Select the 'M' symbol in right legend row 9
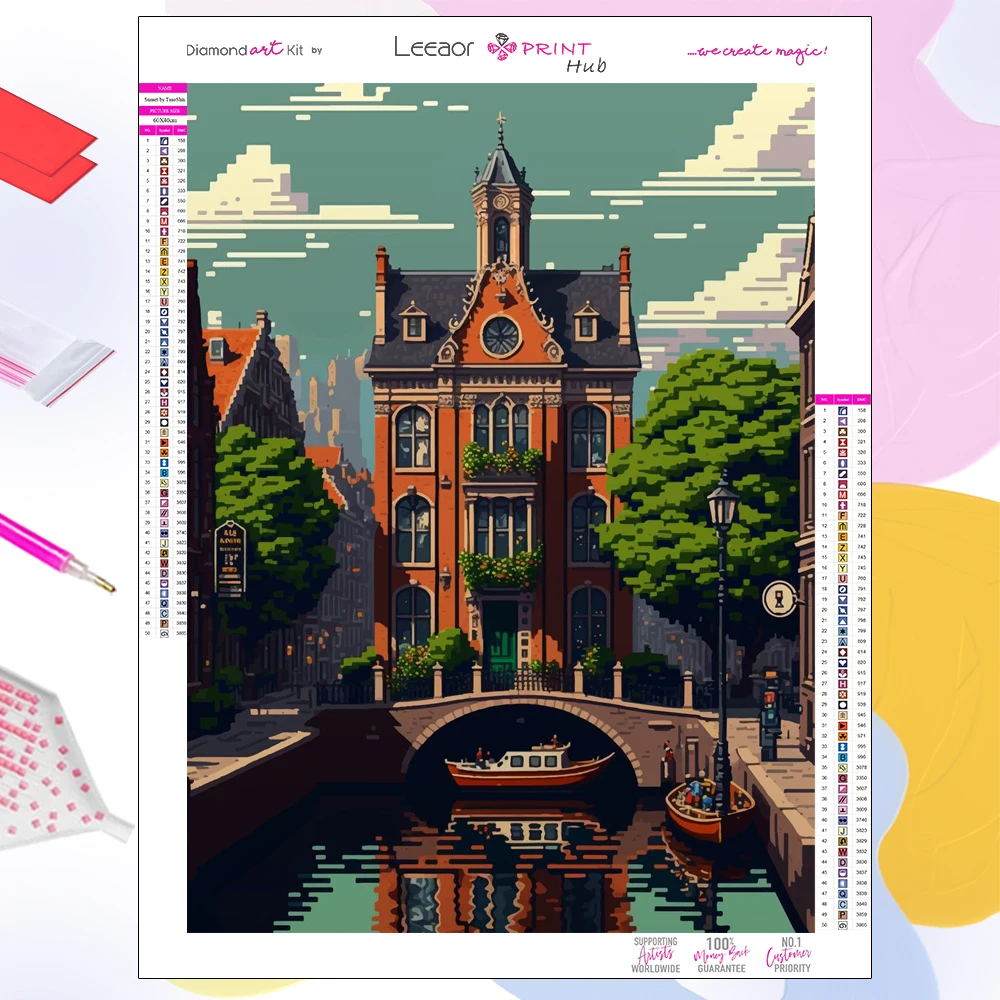Screen dimensions: 1000x1000 [842, 495]
